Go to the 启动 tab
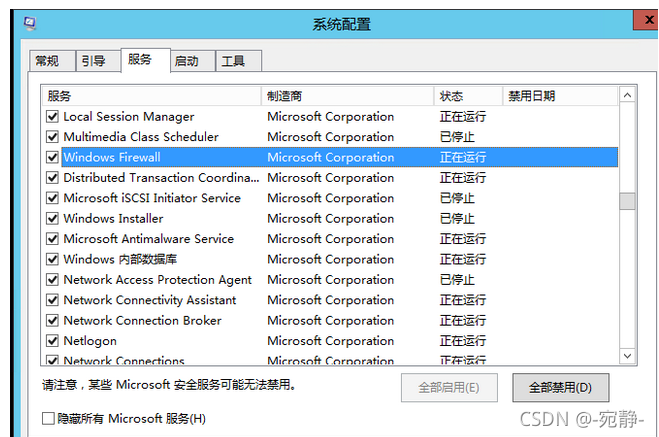Screen dimensions: 659x437 [192, 61]
